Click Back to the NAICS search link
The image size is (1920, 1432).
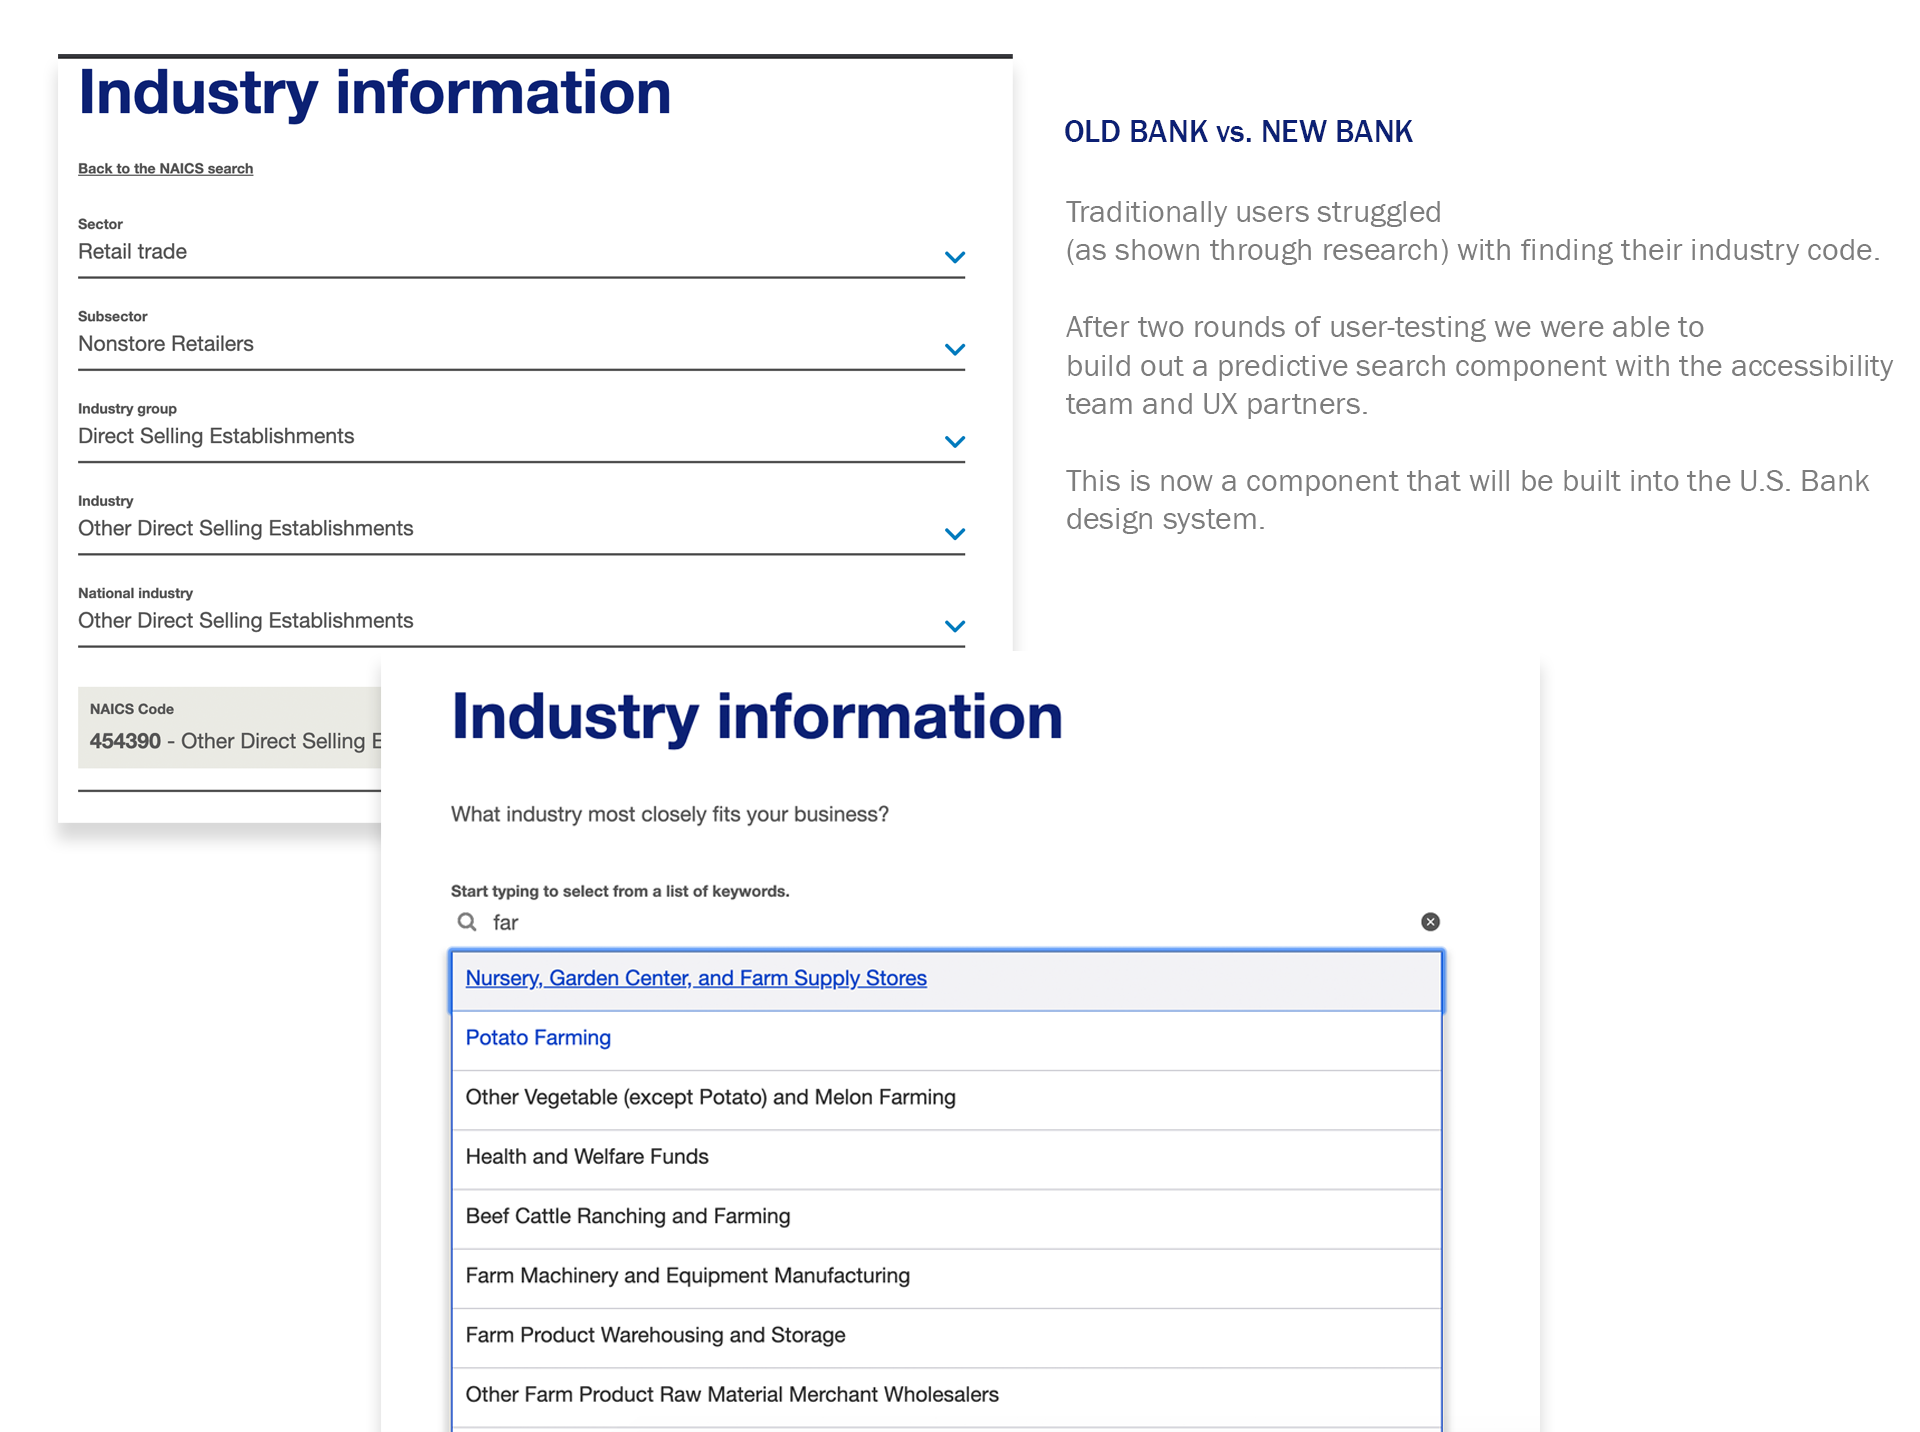[x=166, y=169]
